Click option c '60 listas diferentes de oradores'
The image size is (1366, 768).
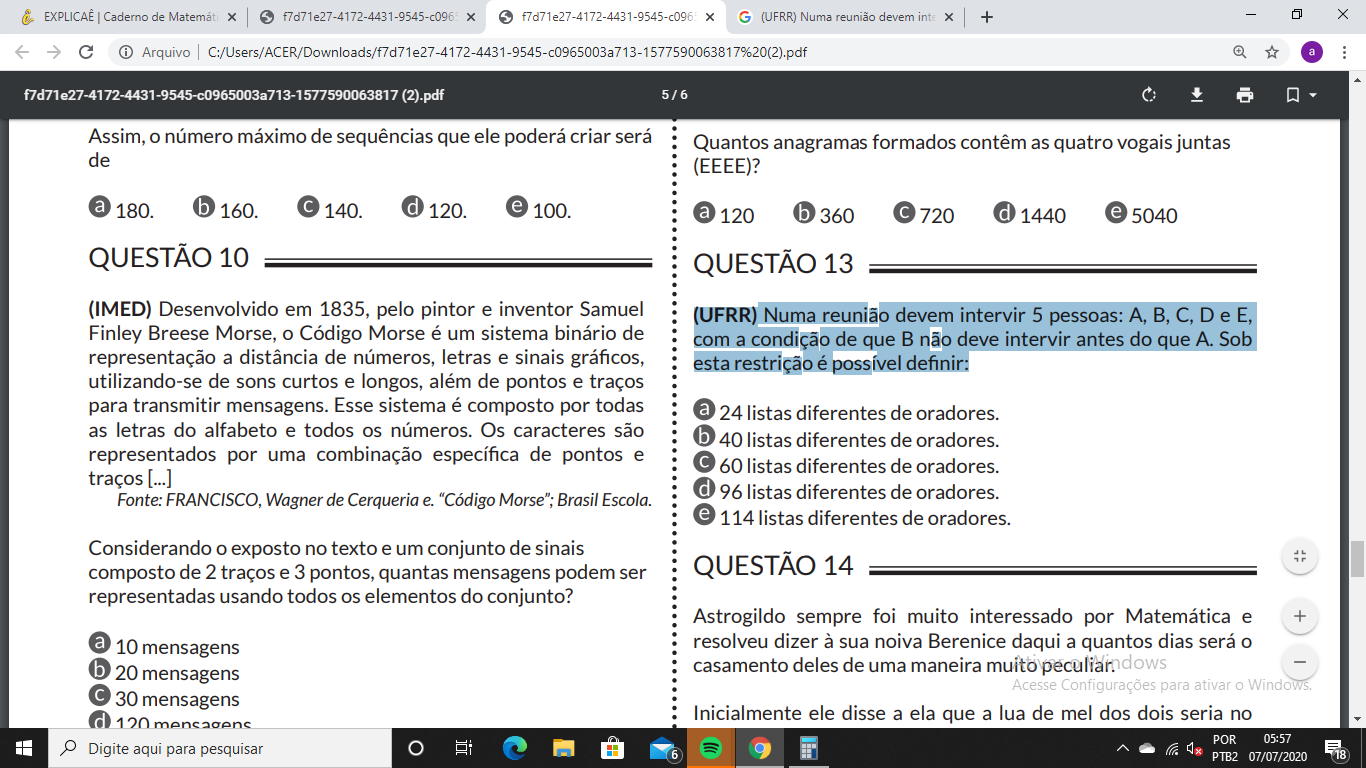pyautogui.click(x=846, y=465)
